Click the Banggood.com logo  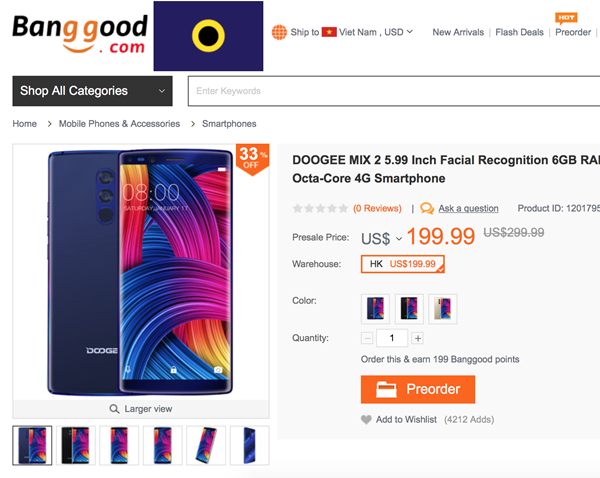coord(80,34)
